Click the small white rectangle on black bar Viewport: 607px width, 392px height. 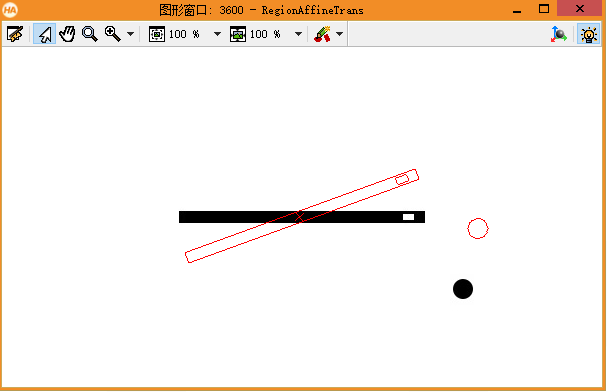408,217
